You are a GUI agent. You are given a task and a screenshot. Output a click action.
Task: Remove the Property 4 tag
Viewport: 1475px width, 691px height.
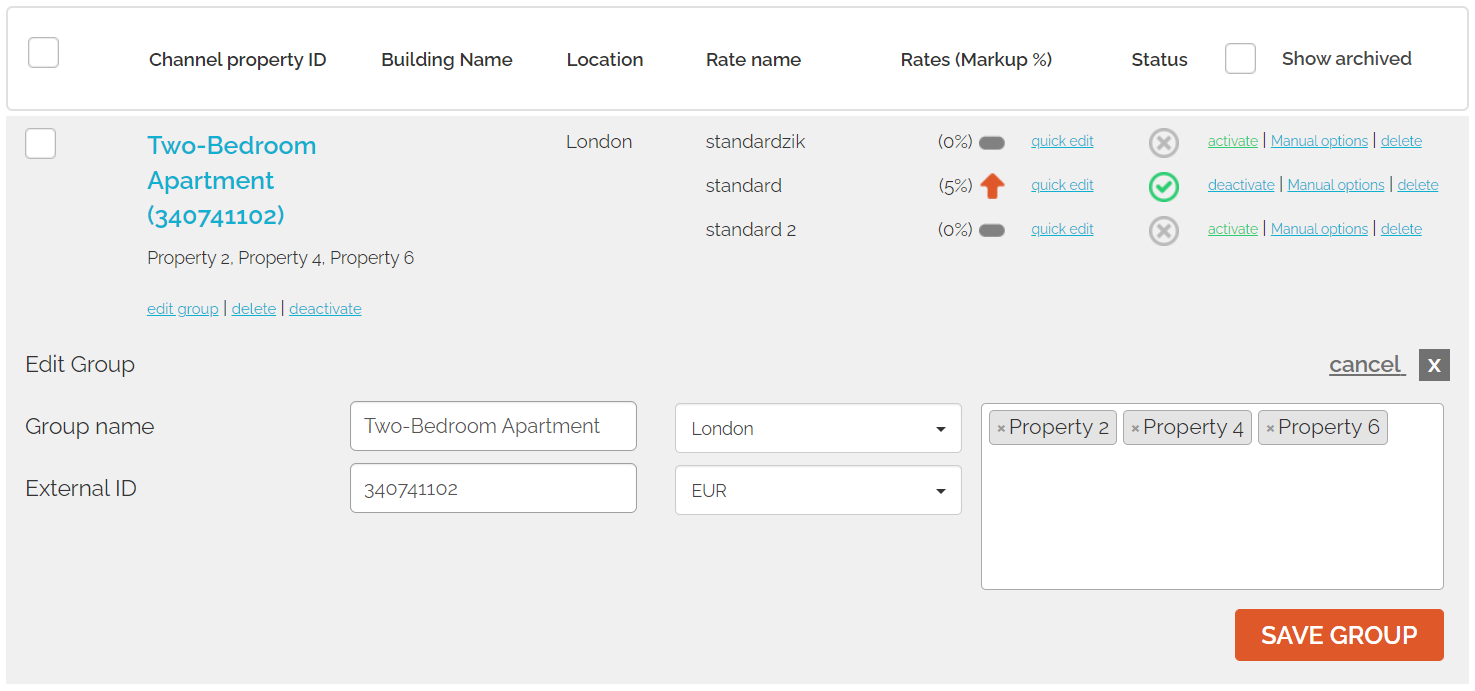click(x=1135, y=429)
